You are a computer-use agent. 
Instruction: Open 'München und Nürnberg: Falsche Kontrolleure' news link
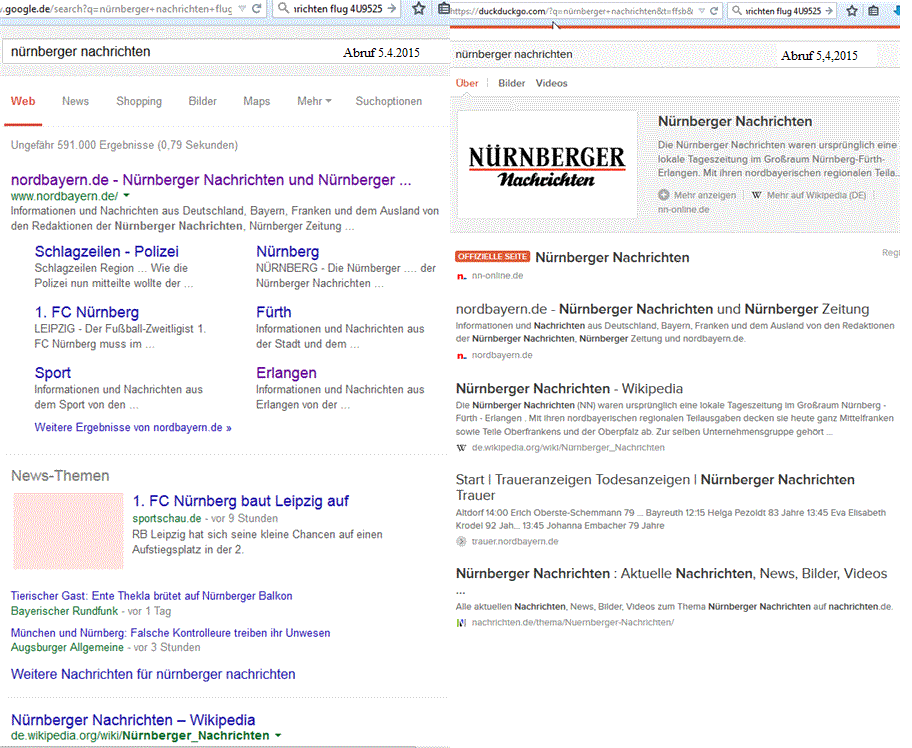pyautogui.click(x=170, y=633)
